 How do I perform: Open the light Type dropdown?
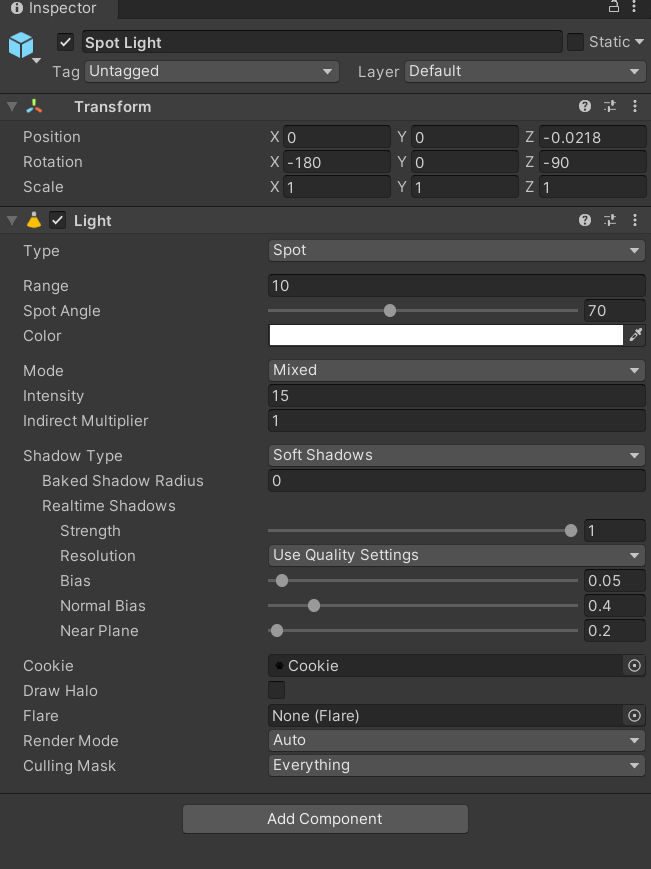[x=456, y=250]
